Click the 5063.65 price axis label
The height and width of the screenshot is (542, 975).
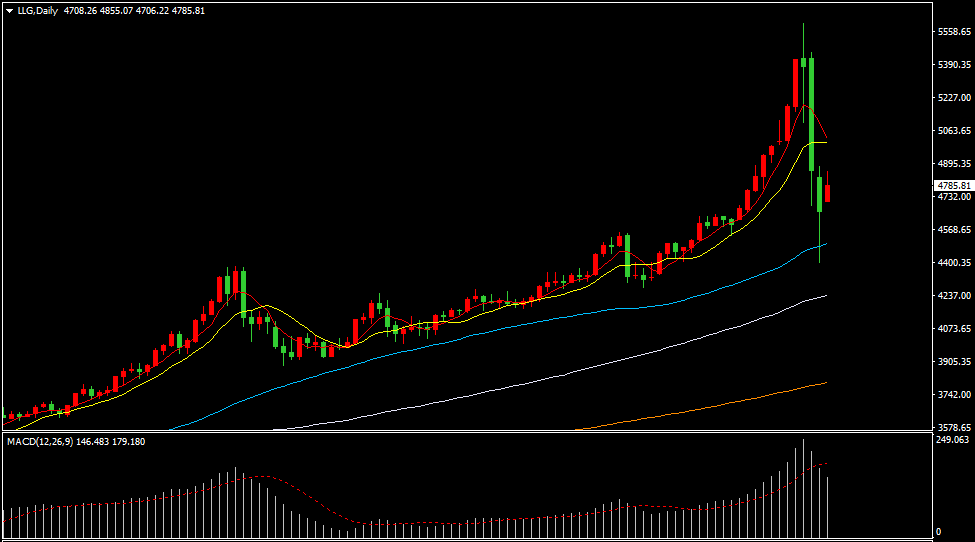[x=954, y=131]
